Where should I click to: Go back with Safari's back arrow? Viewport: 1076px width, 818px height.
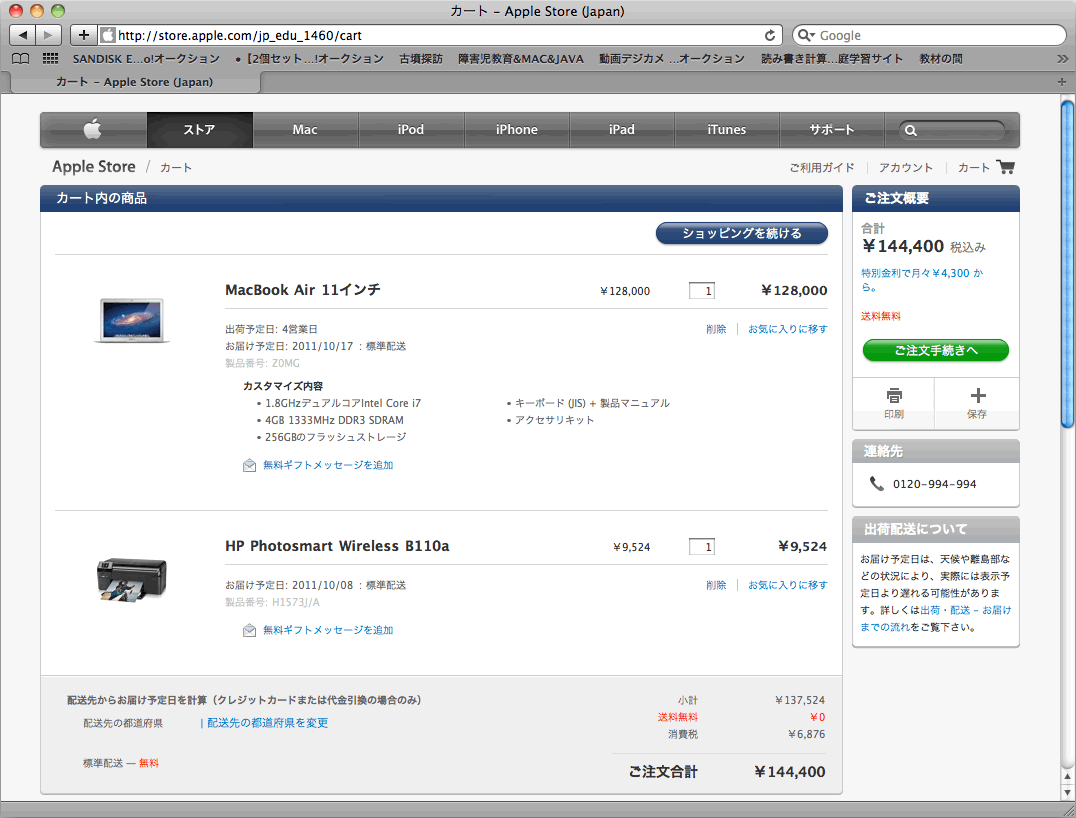pyautogui.click(x=23, y=35)
